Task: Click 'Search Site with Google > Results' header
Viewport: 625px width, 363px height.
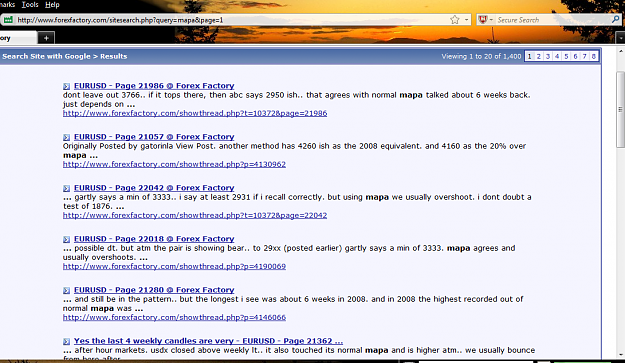Action: point(65,56)
